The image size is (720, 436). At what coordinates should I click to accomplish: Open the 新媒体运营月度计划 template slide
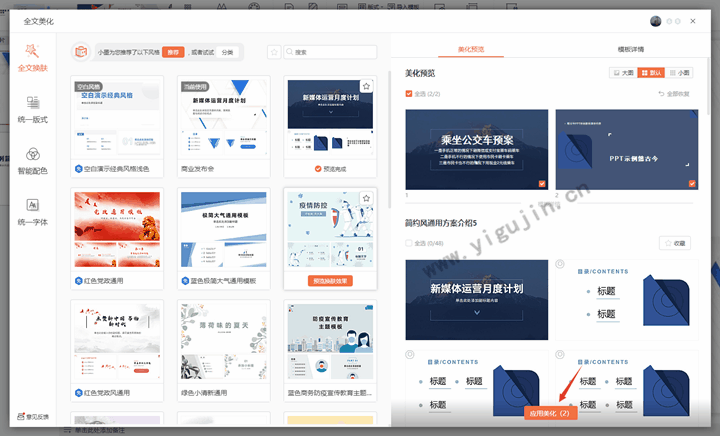tap(477, 300)
